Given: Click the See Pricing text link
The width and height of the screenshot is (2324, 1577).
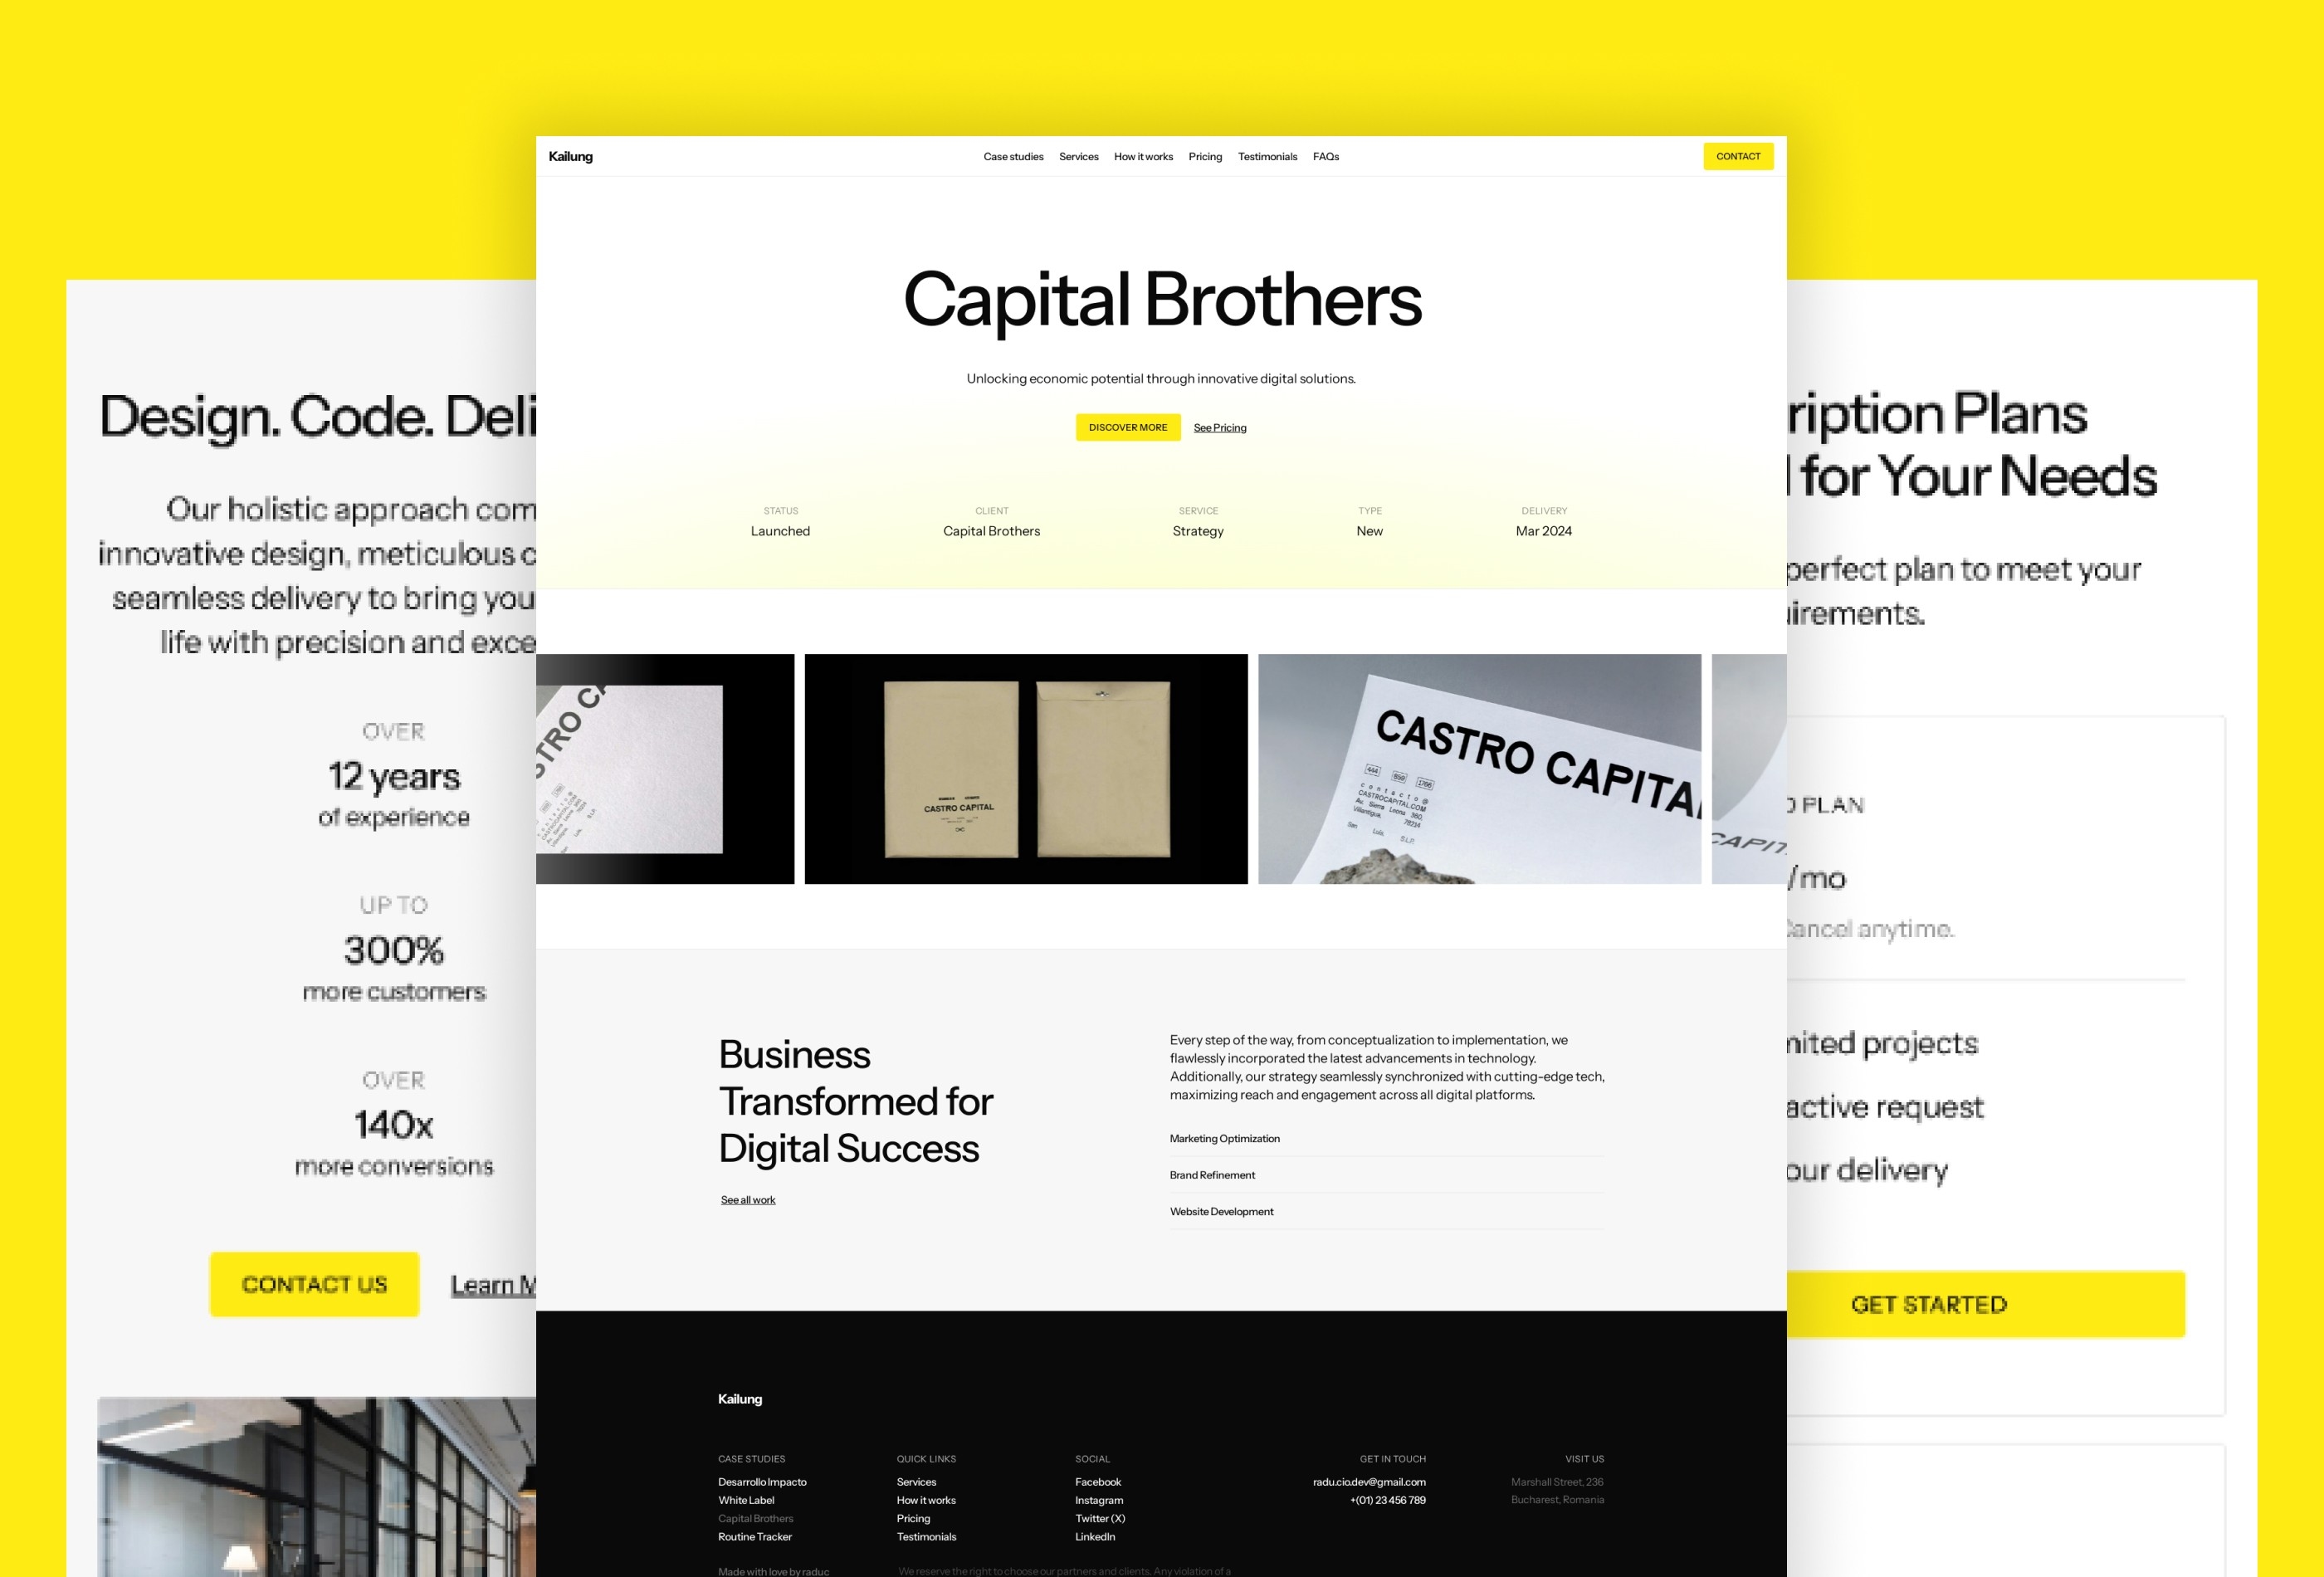Looking at the screenshot, I should coord(1221,427).
